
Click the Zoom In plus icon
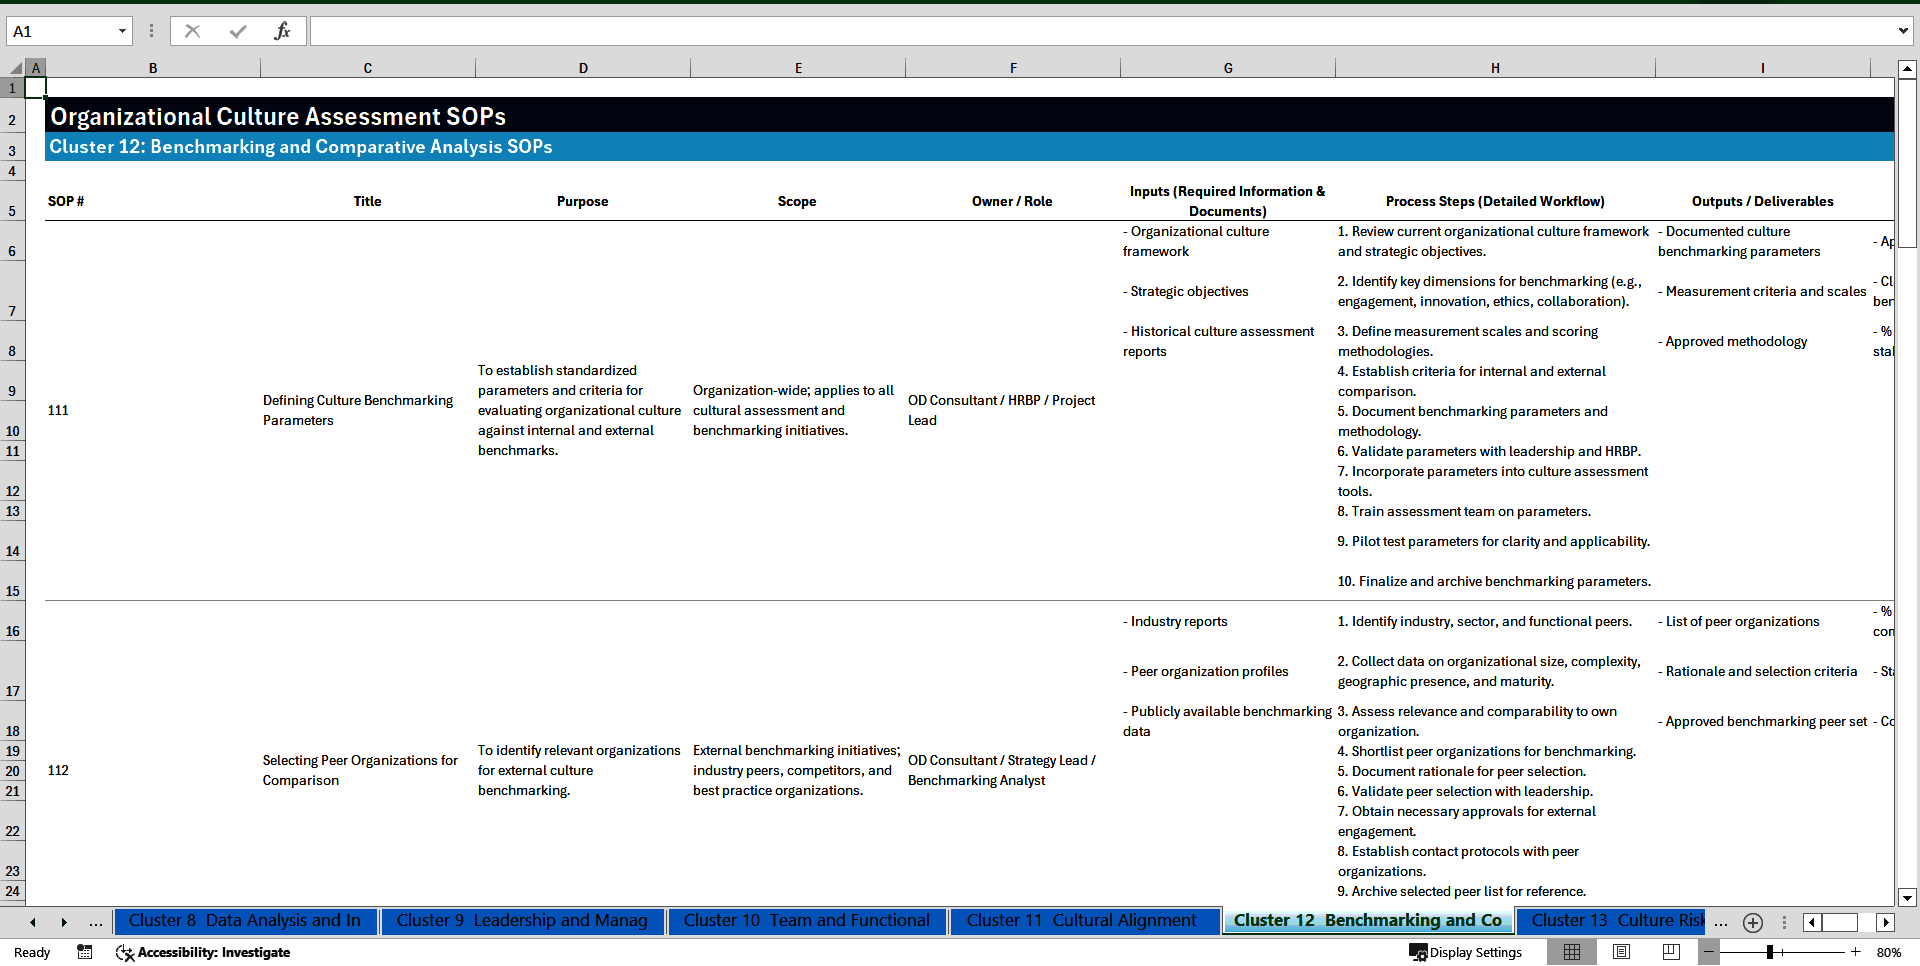coord(1856,952)
